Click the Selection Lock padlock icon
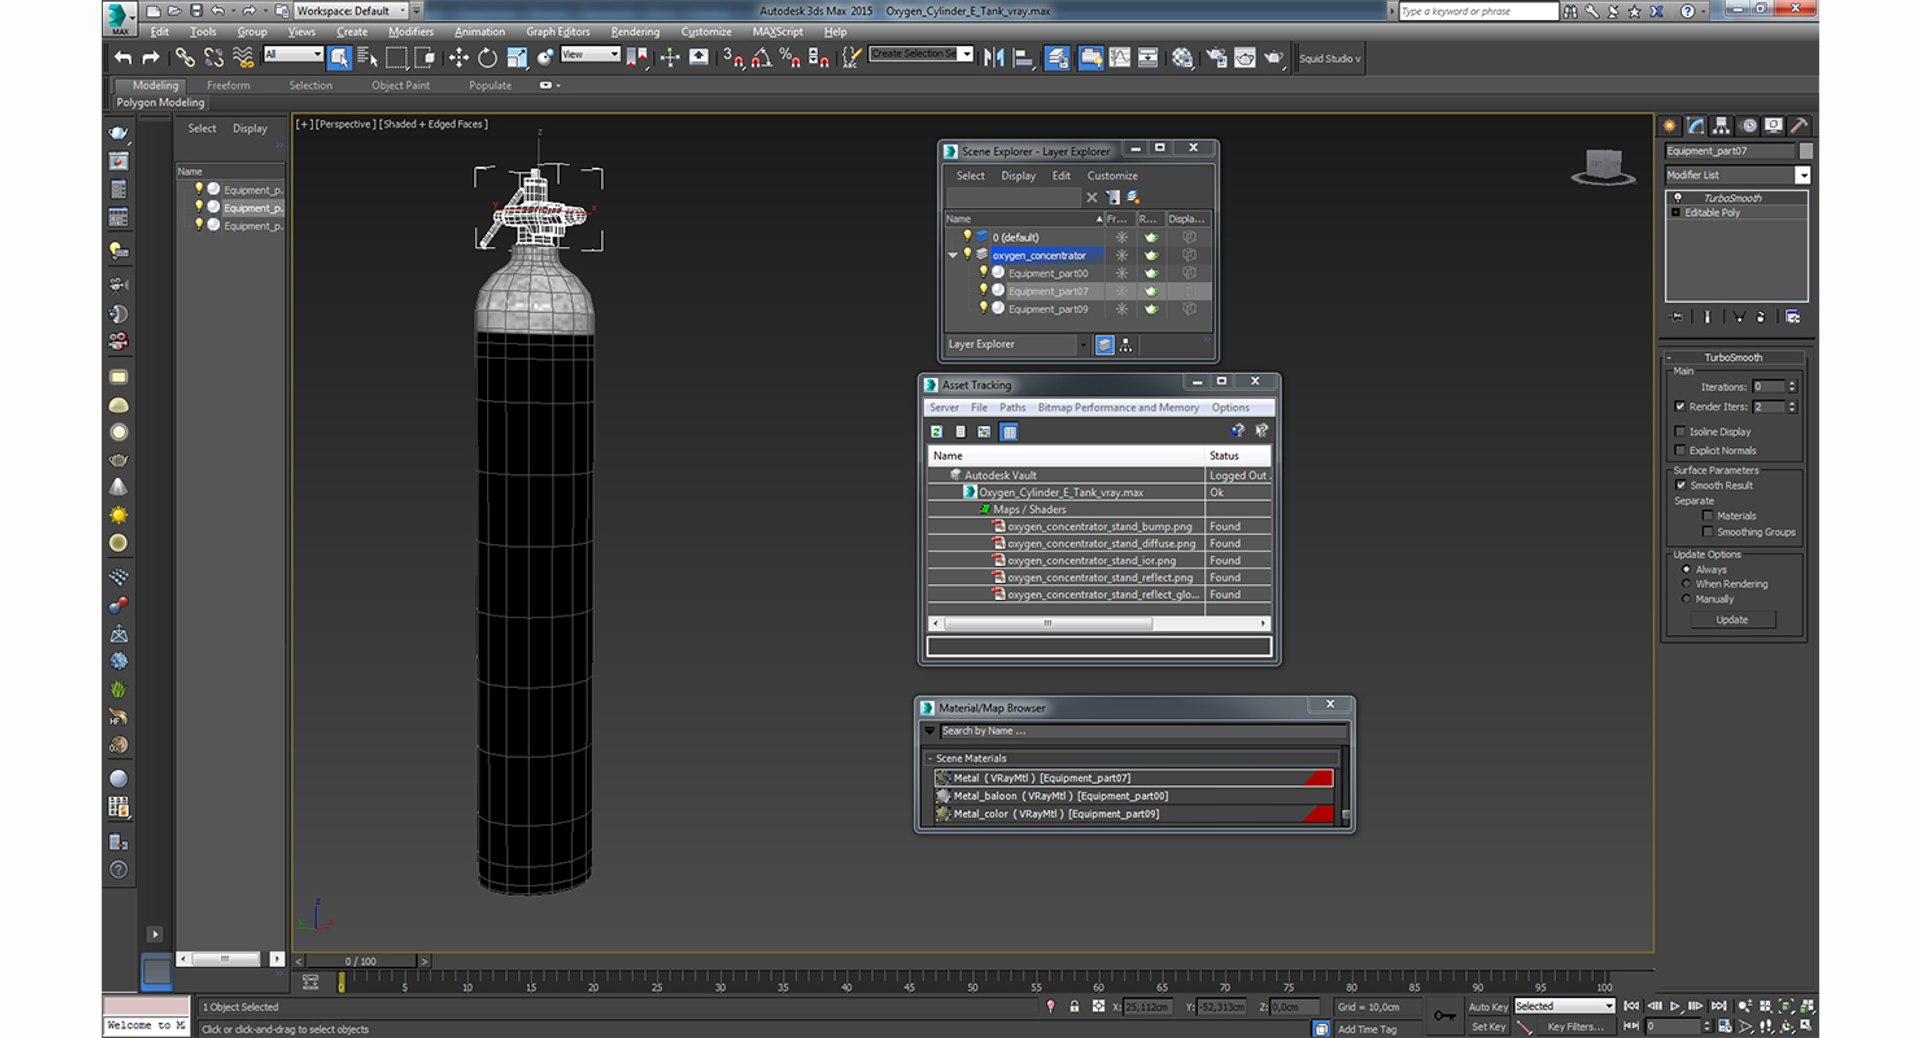 [1074, 1007]
